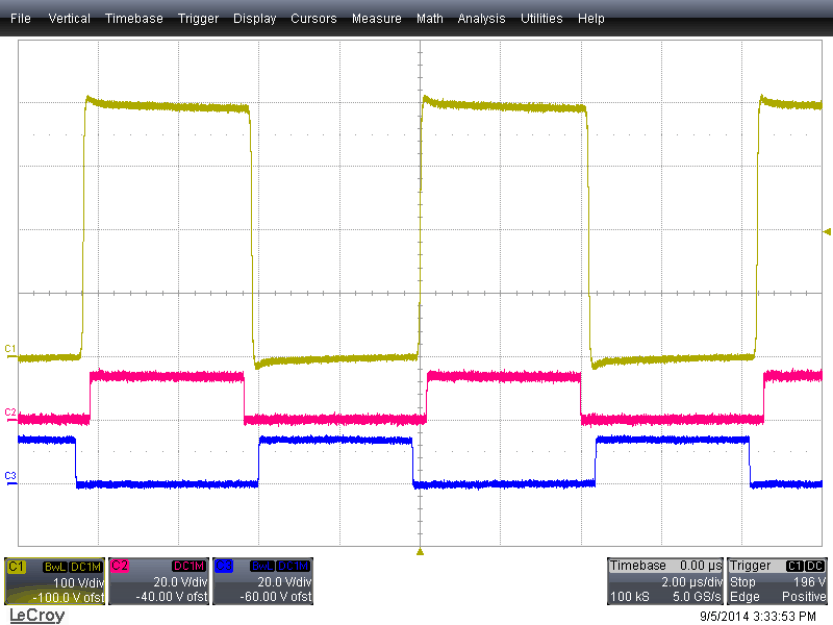Open the Trigger menu in menu bar
Image resolution: width=833 pixels, height=625 pixels.
[198, 18]
